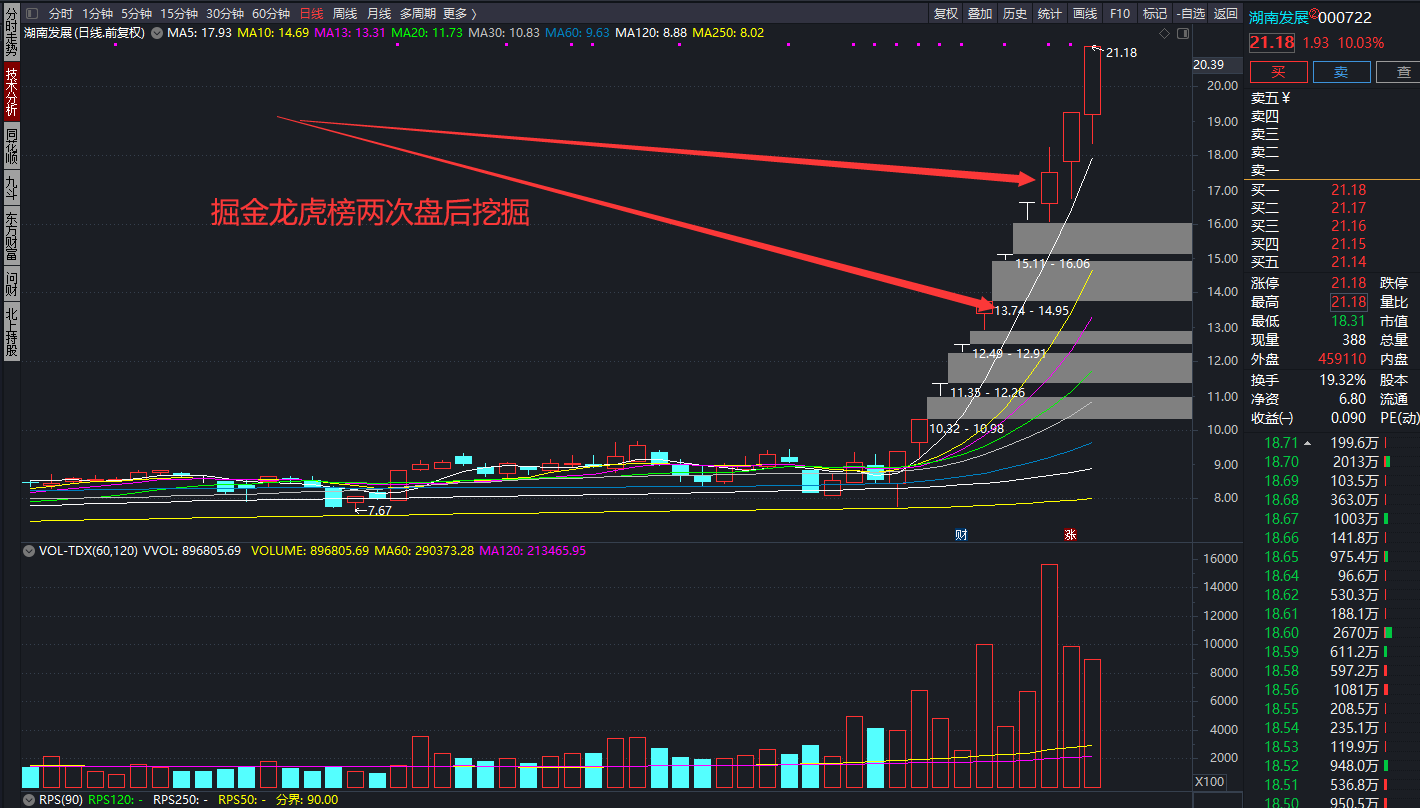The image size is (1420, 808).
Task: Click the 21.18 latest daily candlestick
Action: point(1092,82)
